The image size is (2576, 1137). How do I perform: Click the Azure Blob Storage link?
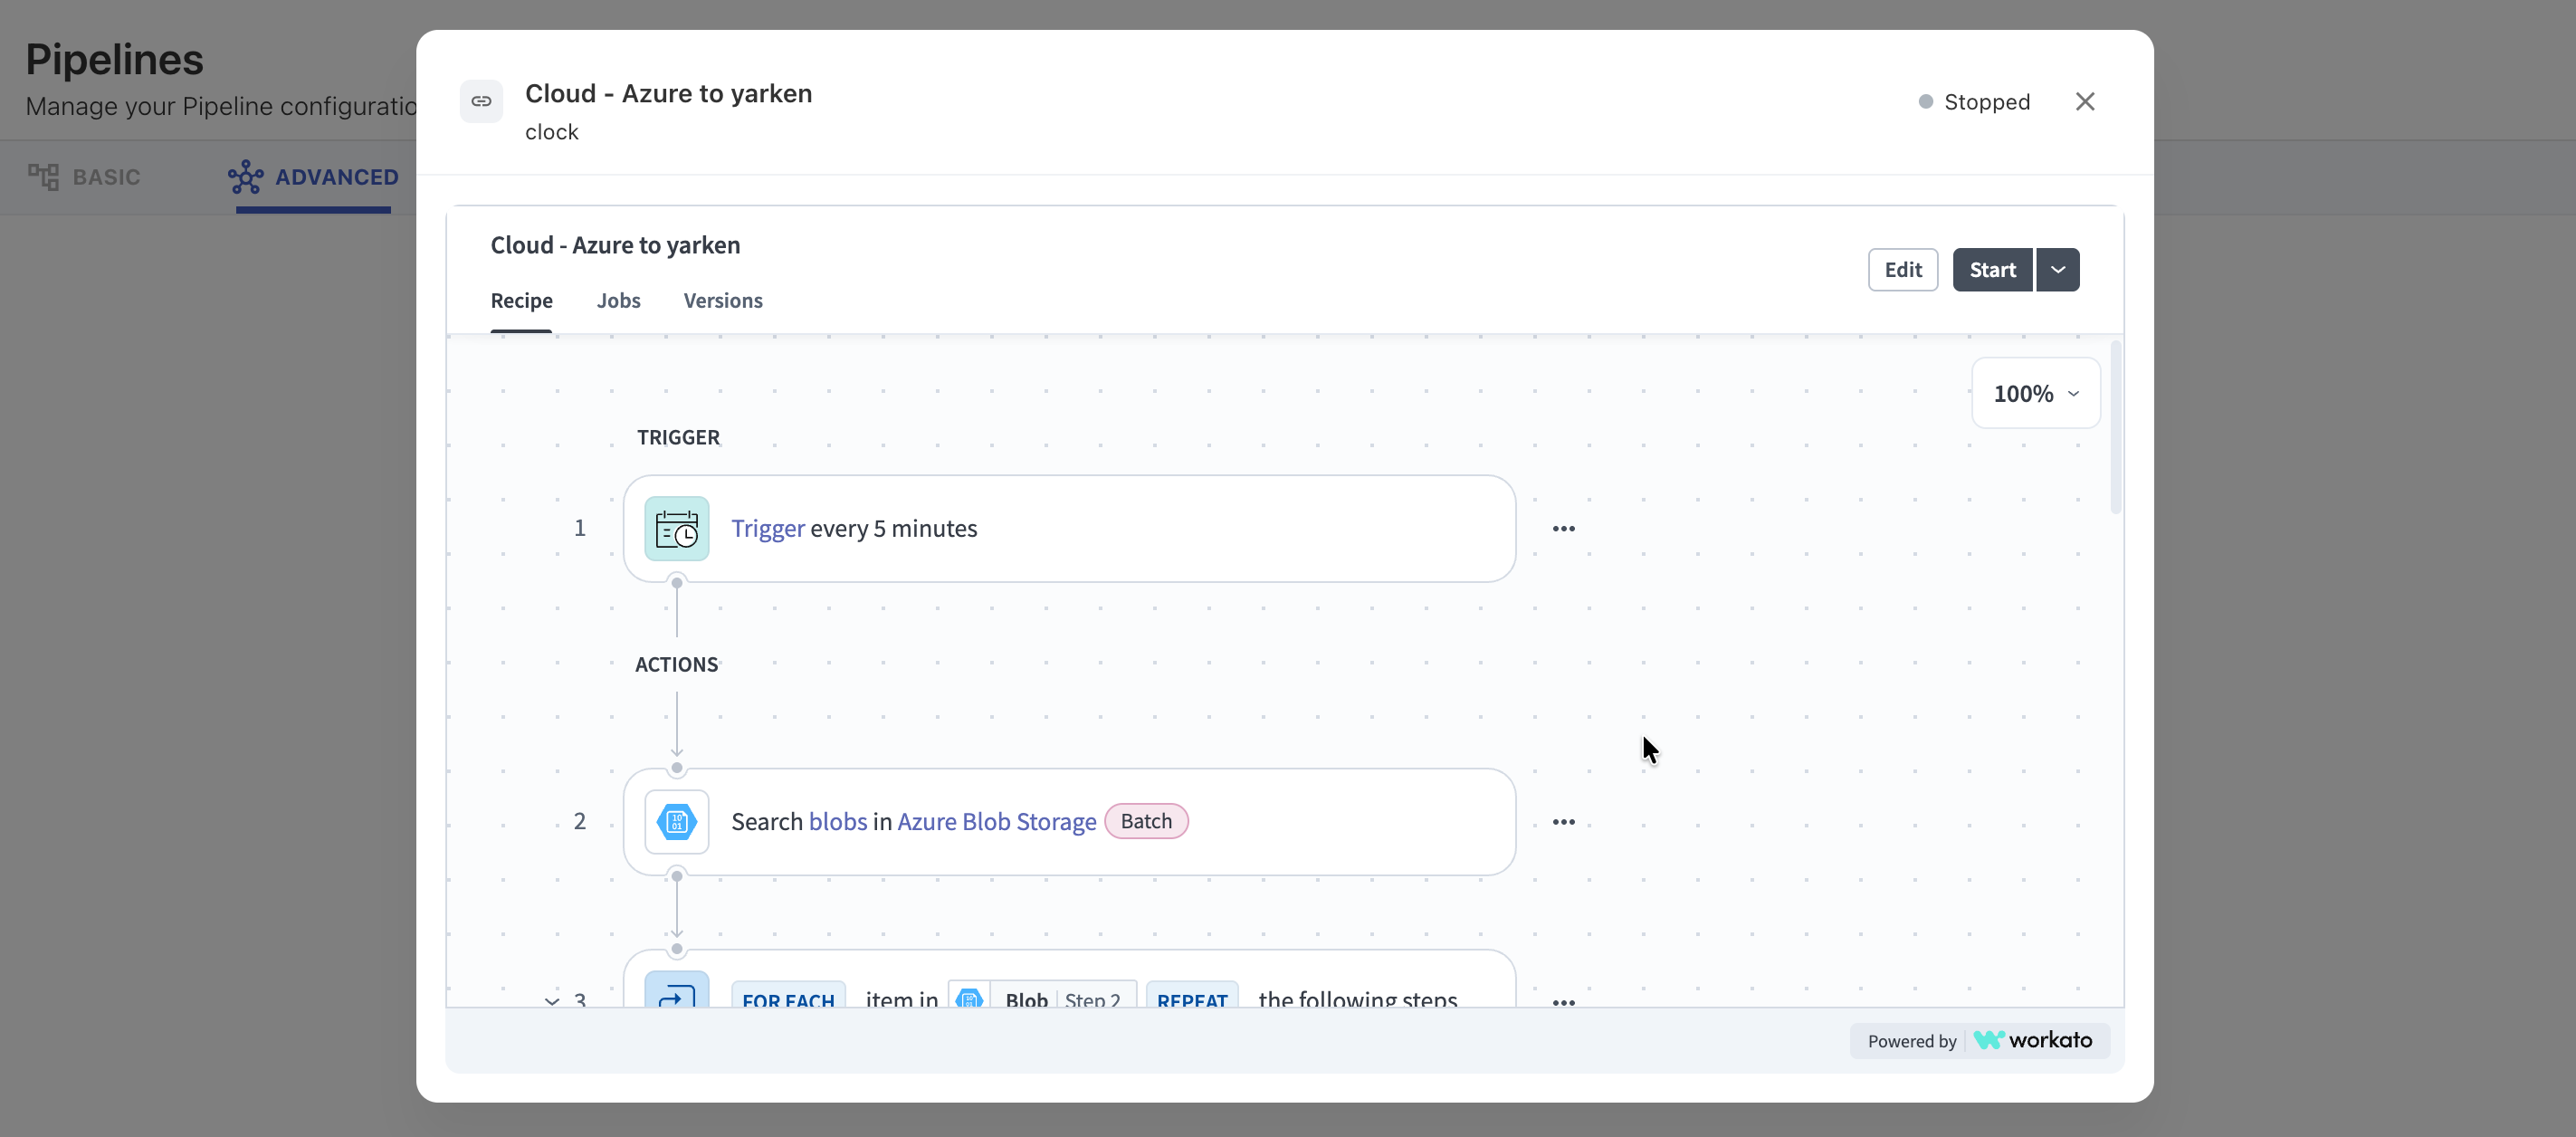997,821
